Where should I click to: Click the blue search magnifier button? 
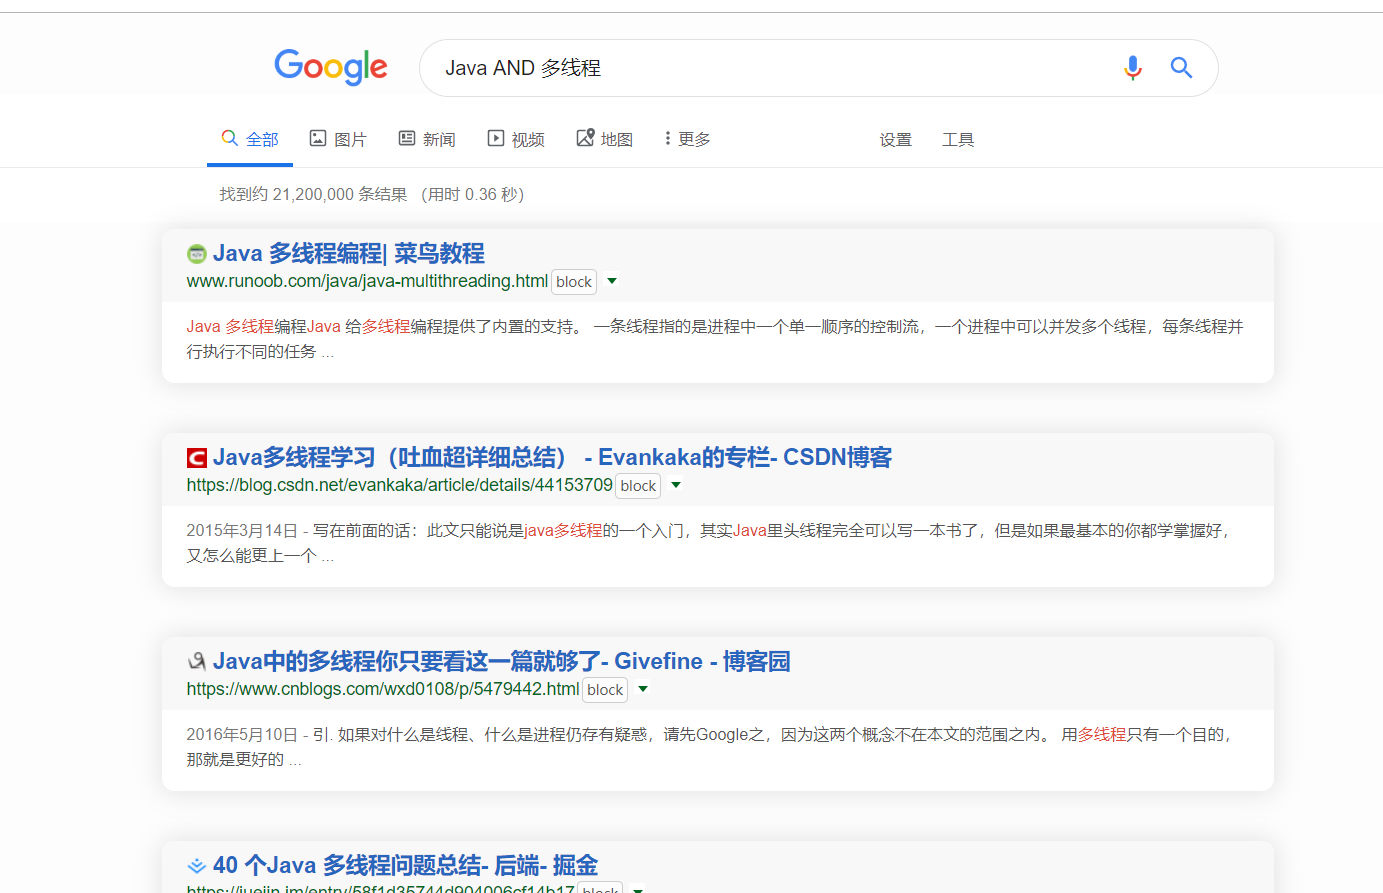click(x=1181, y=68)
